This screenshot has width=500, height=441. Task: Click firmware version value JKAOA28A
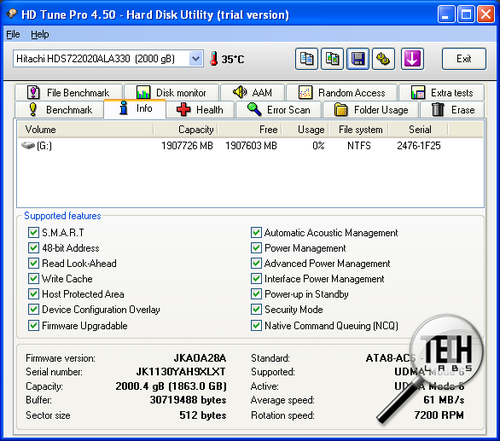[x=200, y=358]
